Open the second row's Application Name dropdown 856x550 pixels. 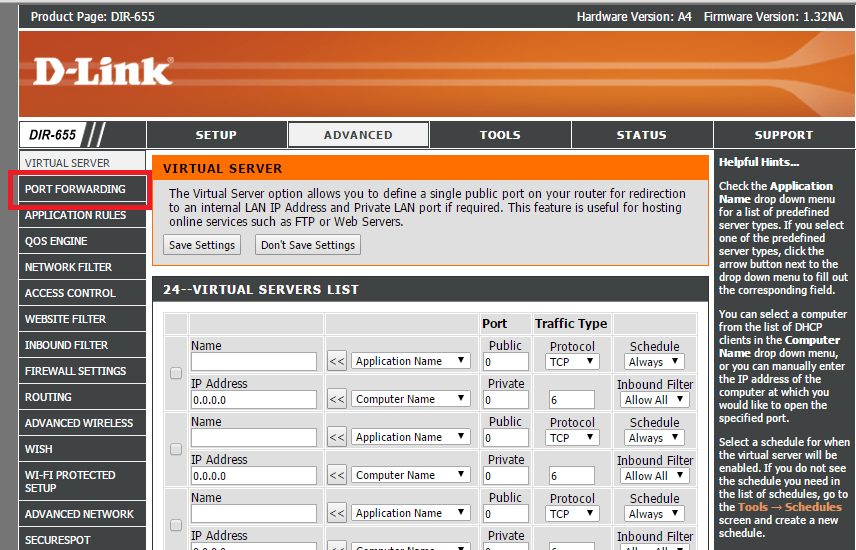click(x=411, y=437)
